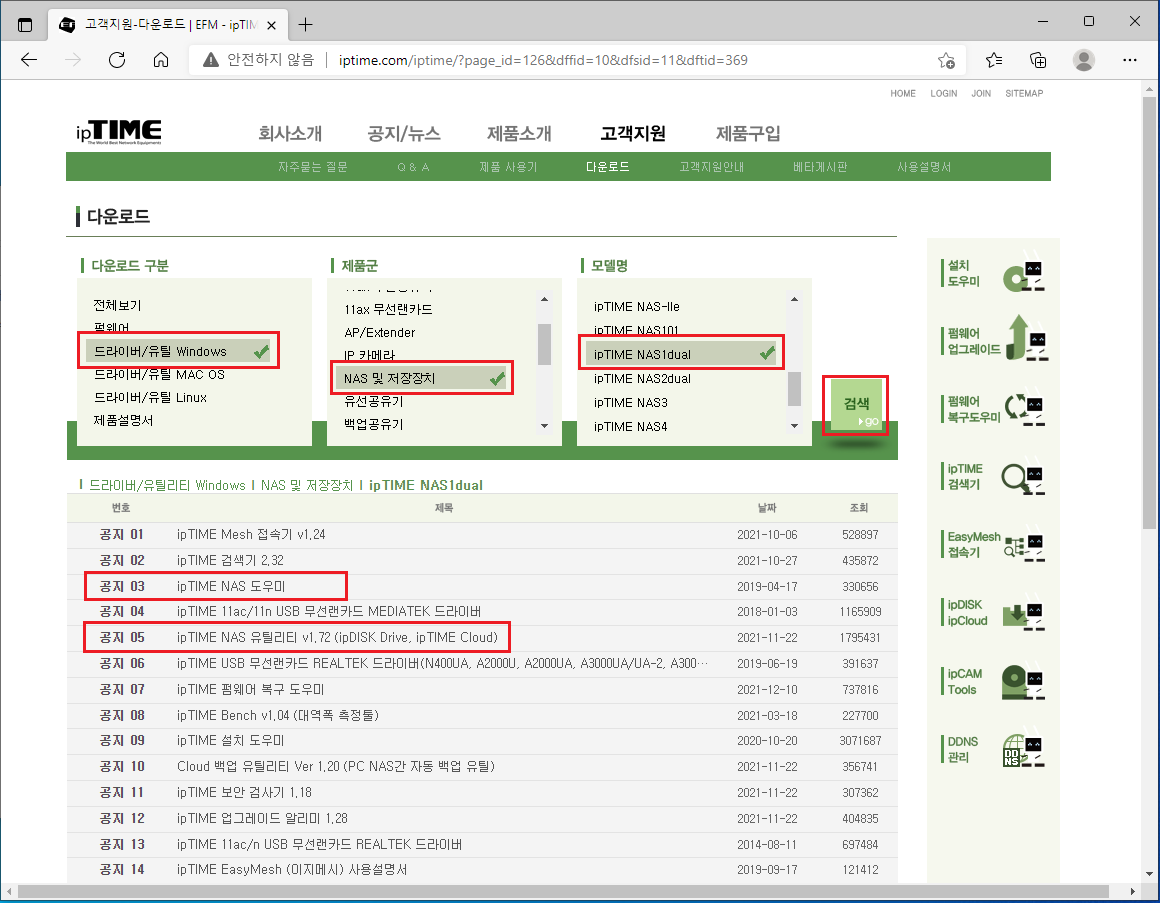Open 제품구입 main menu
1160x903 pixels.
pyautogui.click(x=748, y=133)
